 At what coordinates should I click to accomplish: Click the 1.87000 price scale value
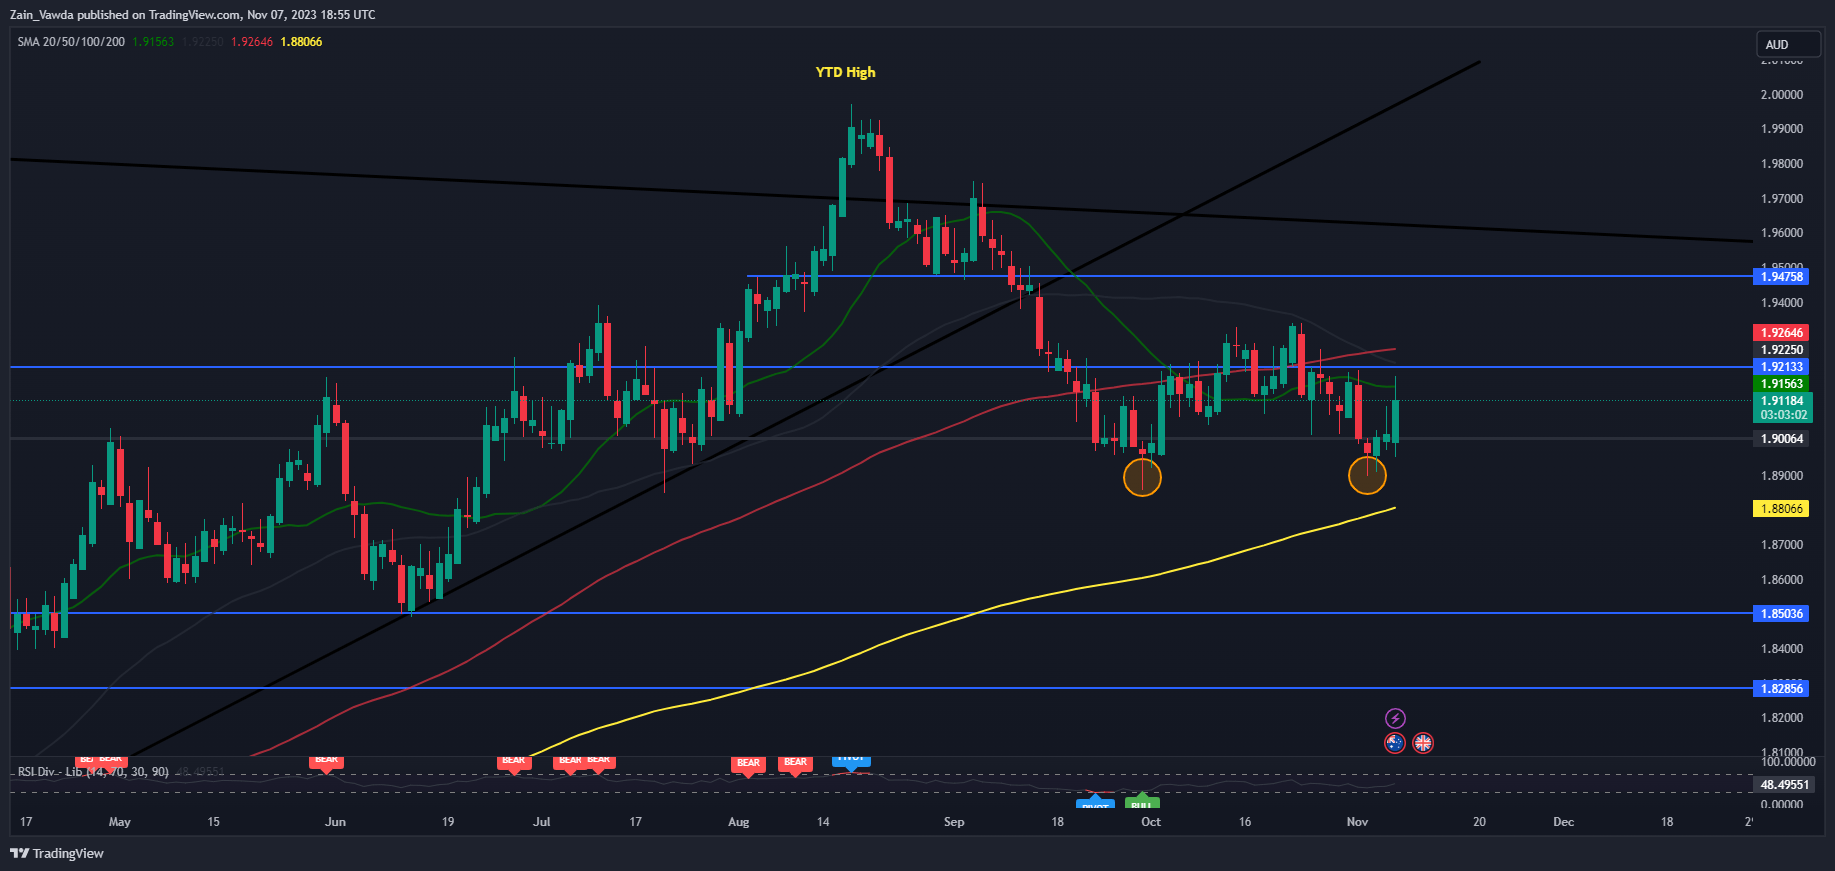click(1782, 545)
